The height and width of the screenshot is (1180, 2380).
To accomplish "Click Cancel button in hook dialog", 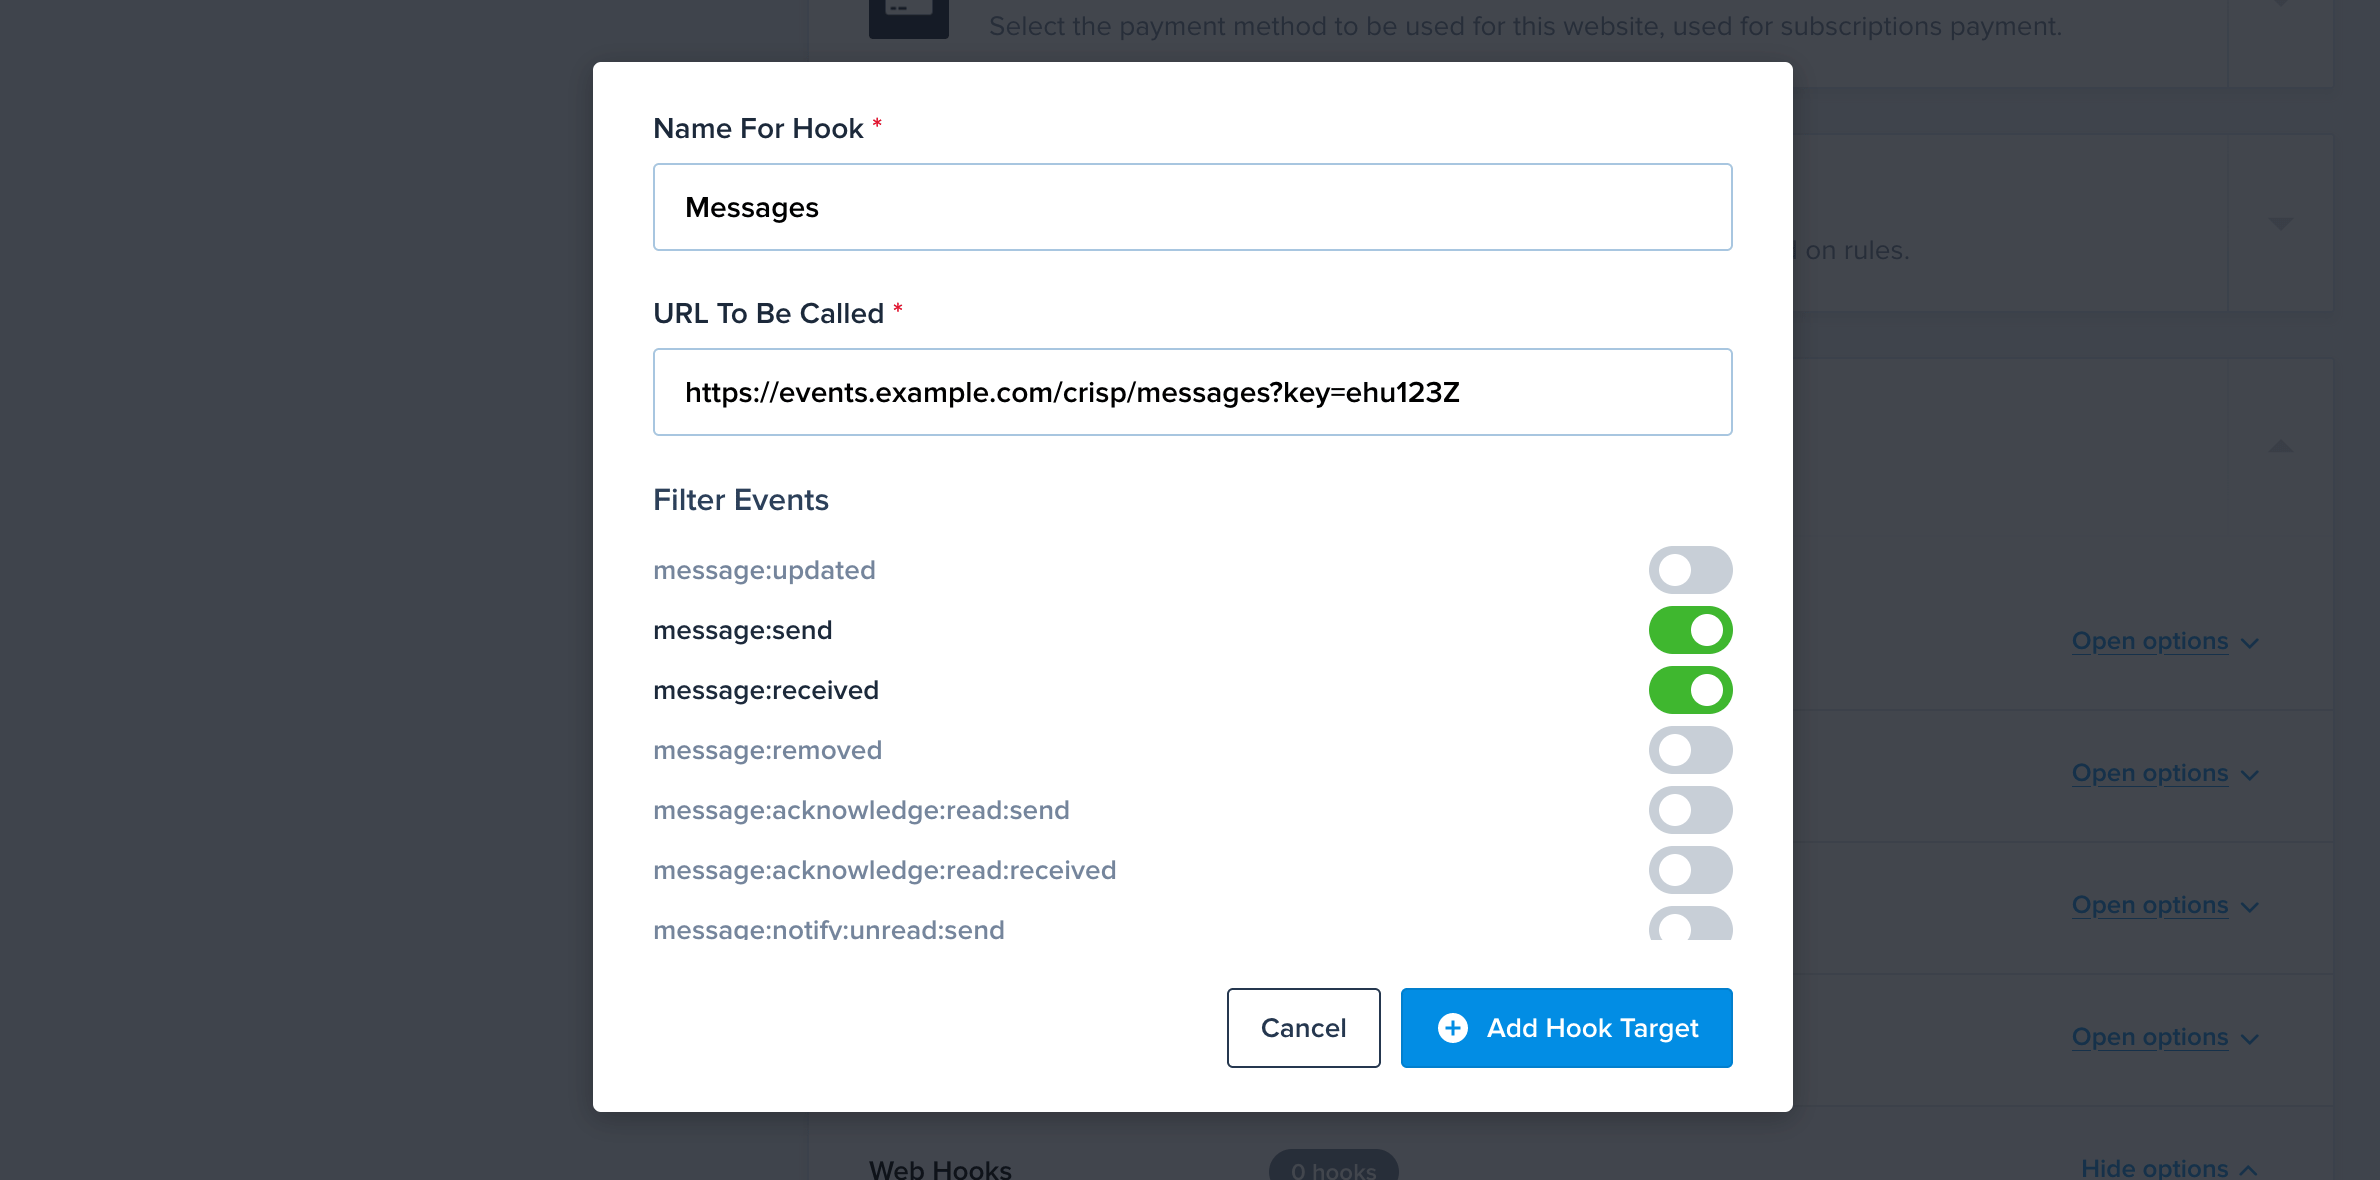I will pyautogui.click(x=1303, y=1028).
